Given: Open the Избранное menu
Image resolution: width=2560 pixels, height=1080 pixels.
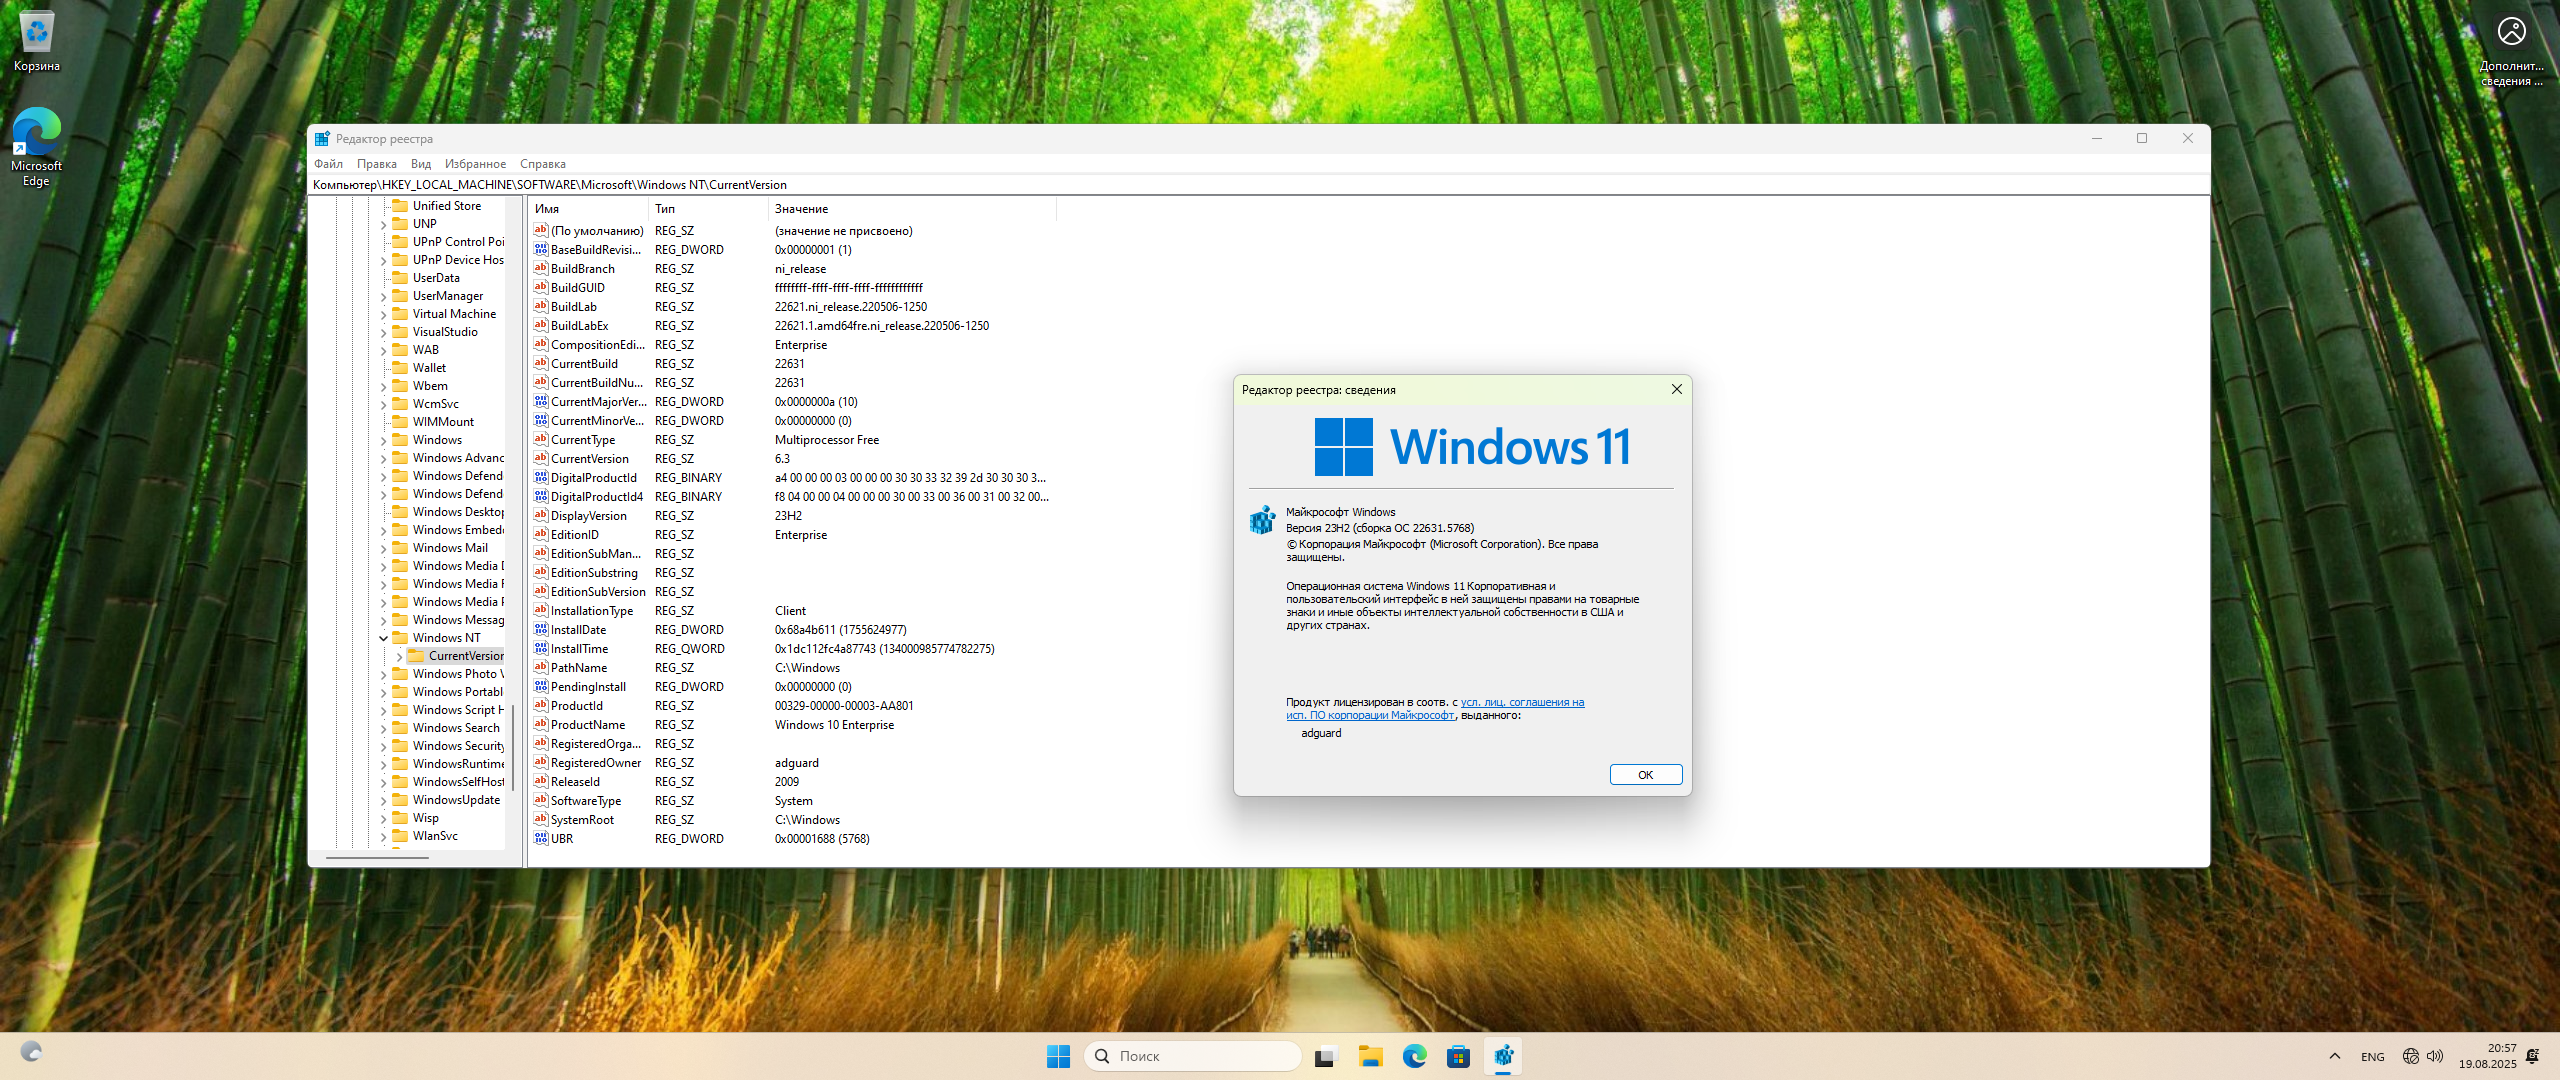Looking at the screenshot, I should 475,164.
